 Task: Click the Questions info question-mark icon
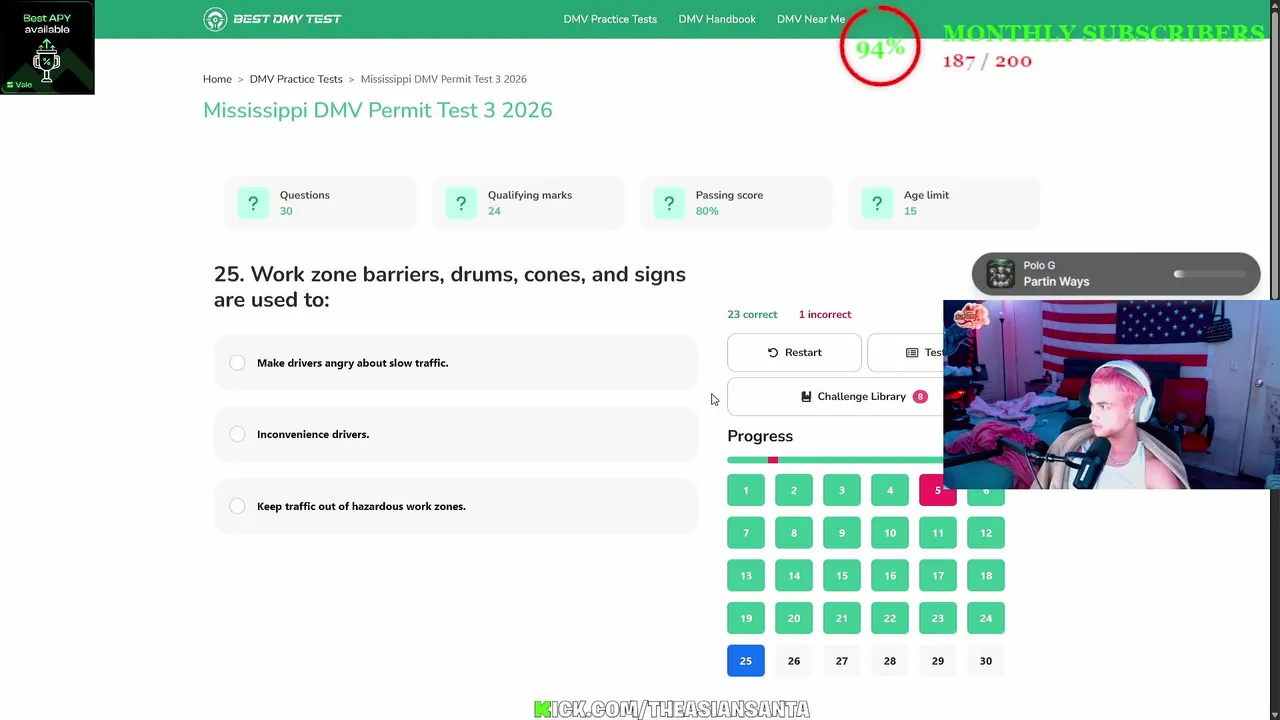(x=253, y=203)
